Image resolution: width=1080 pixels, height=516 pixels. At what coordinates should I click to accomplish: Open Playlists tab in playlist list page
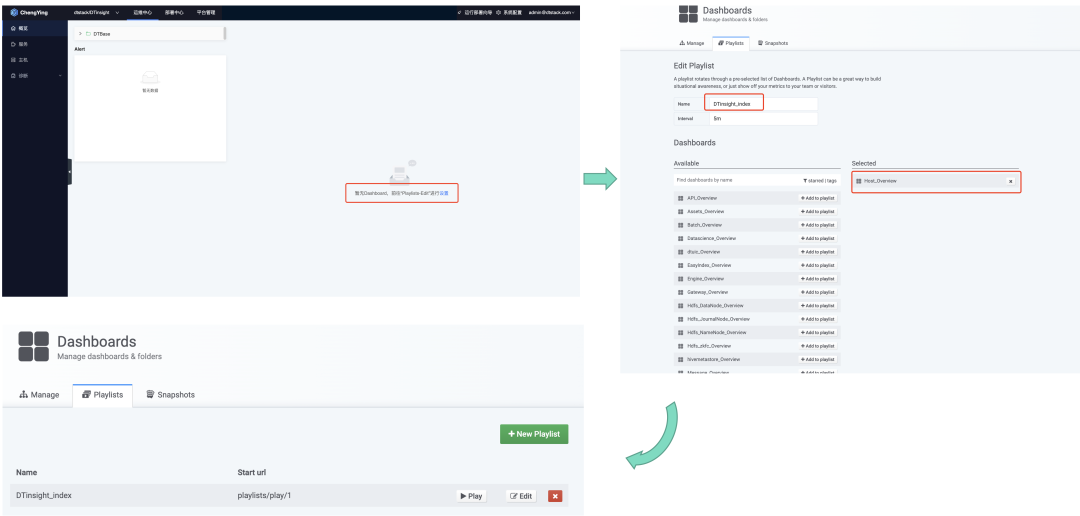pyautogui.click(x=103, y=395)
